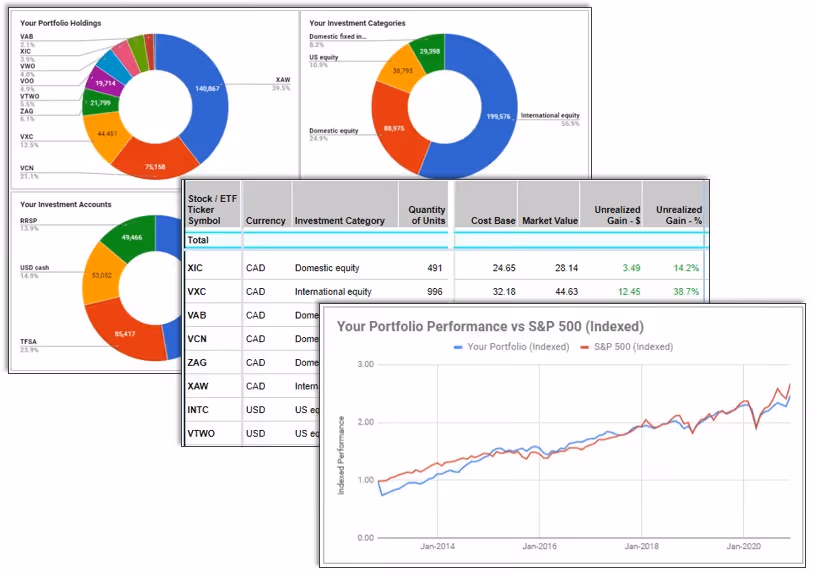Select the 'Domestic equity' label in categories chart
This screenshot has width=813, height=575.
(334, 131)
